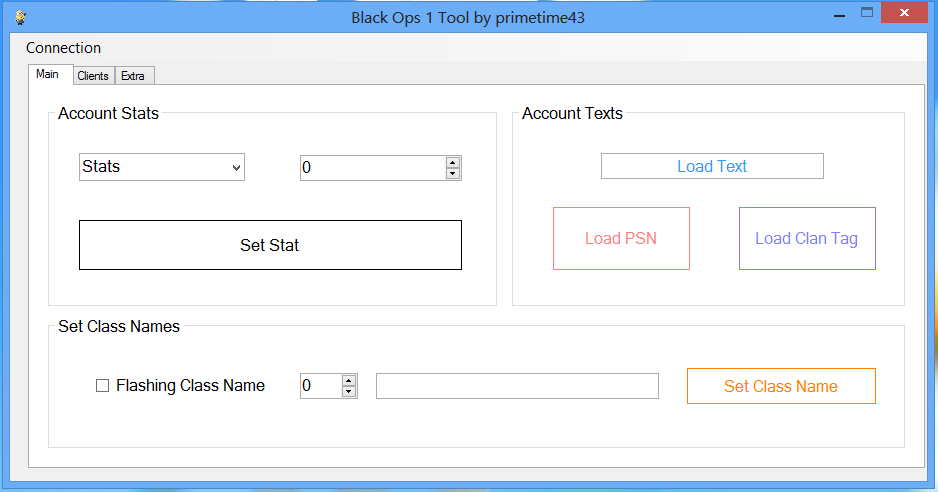Click the Set Stat button
Screen dimensions: 938x492
270,245
